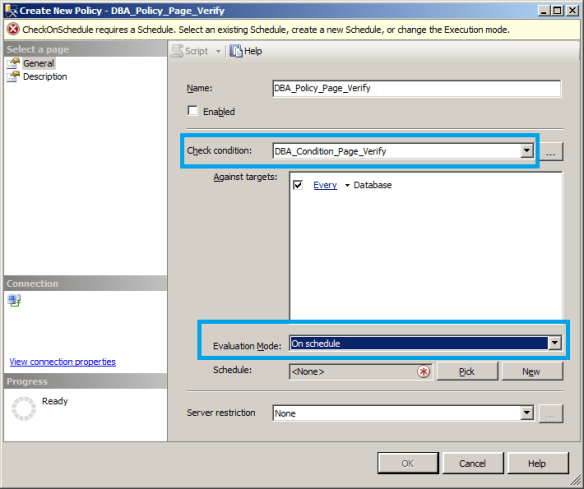Open the Script dropdown arrow

point(218,51)
